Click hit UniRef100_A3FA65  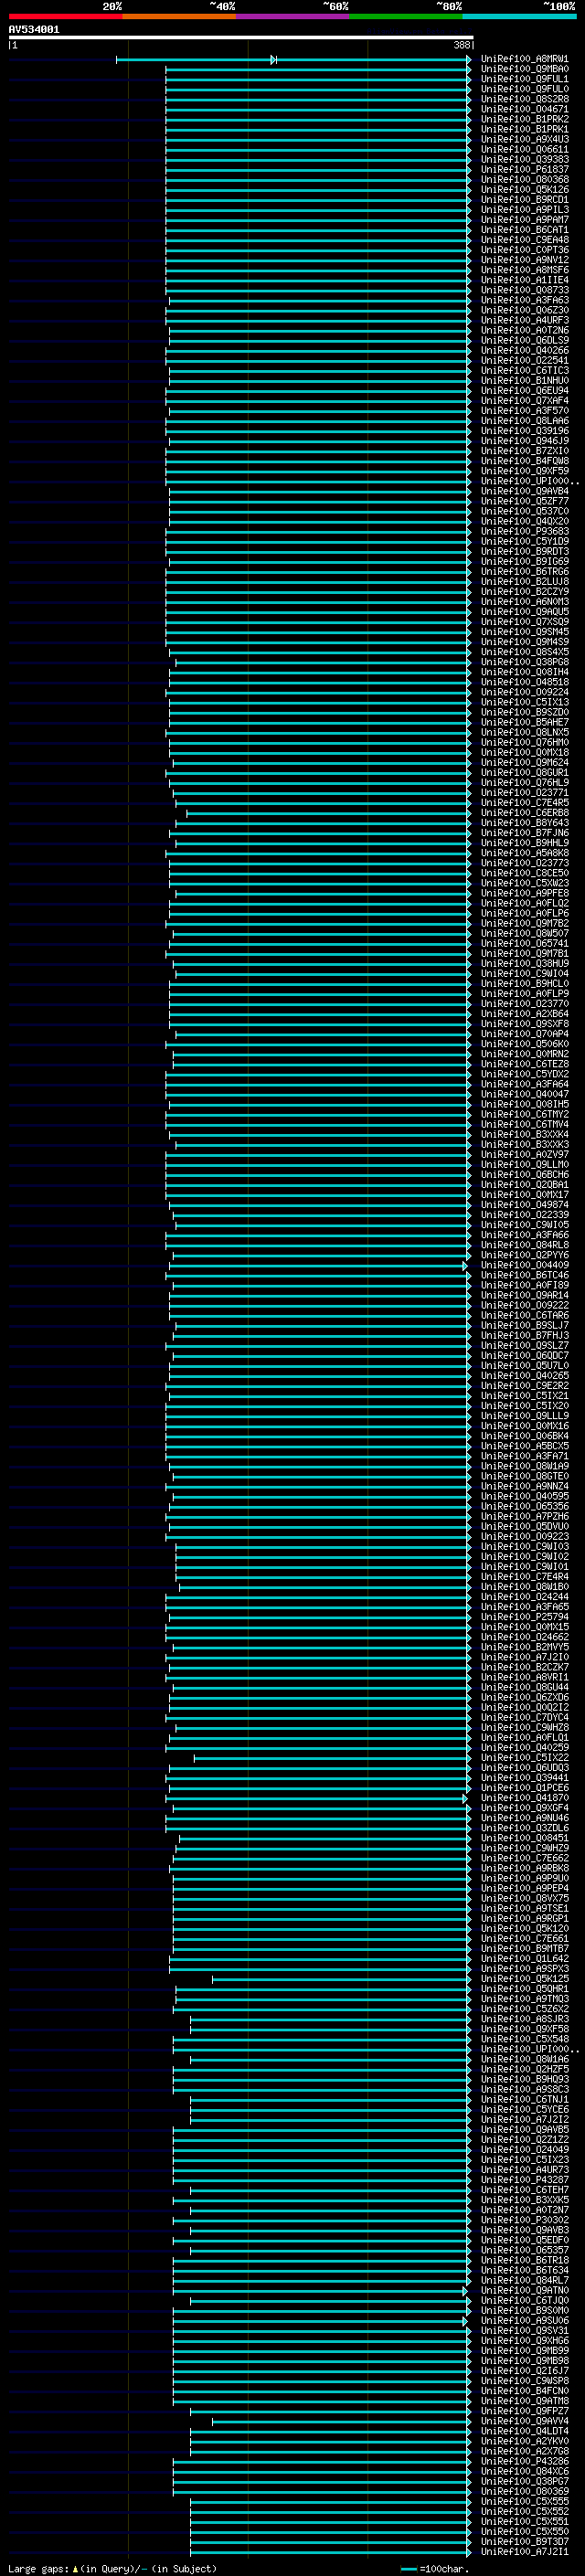[x=524, y=1607]
